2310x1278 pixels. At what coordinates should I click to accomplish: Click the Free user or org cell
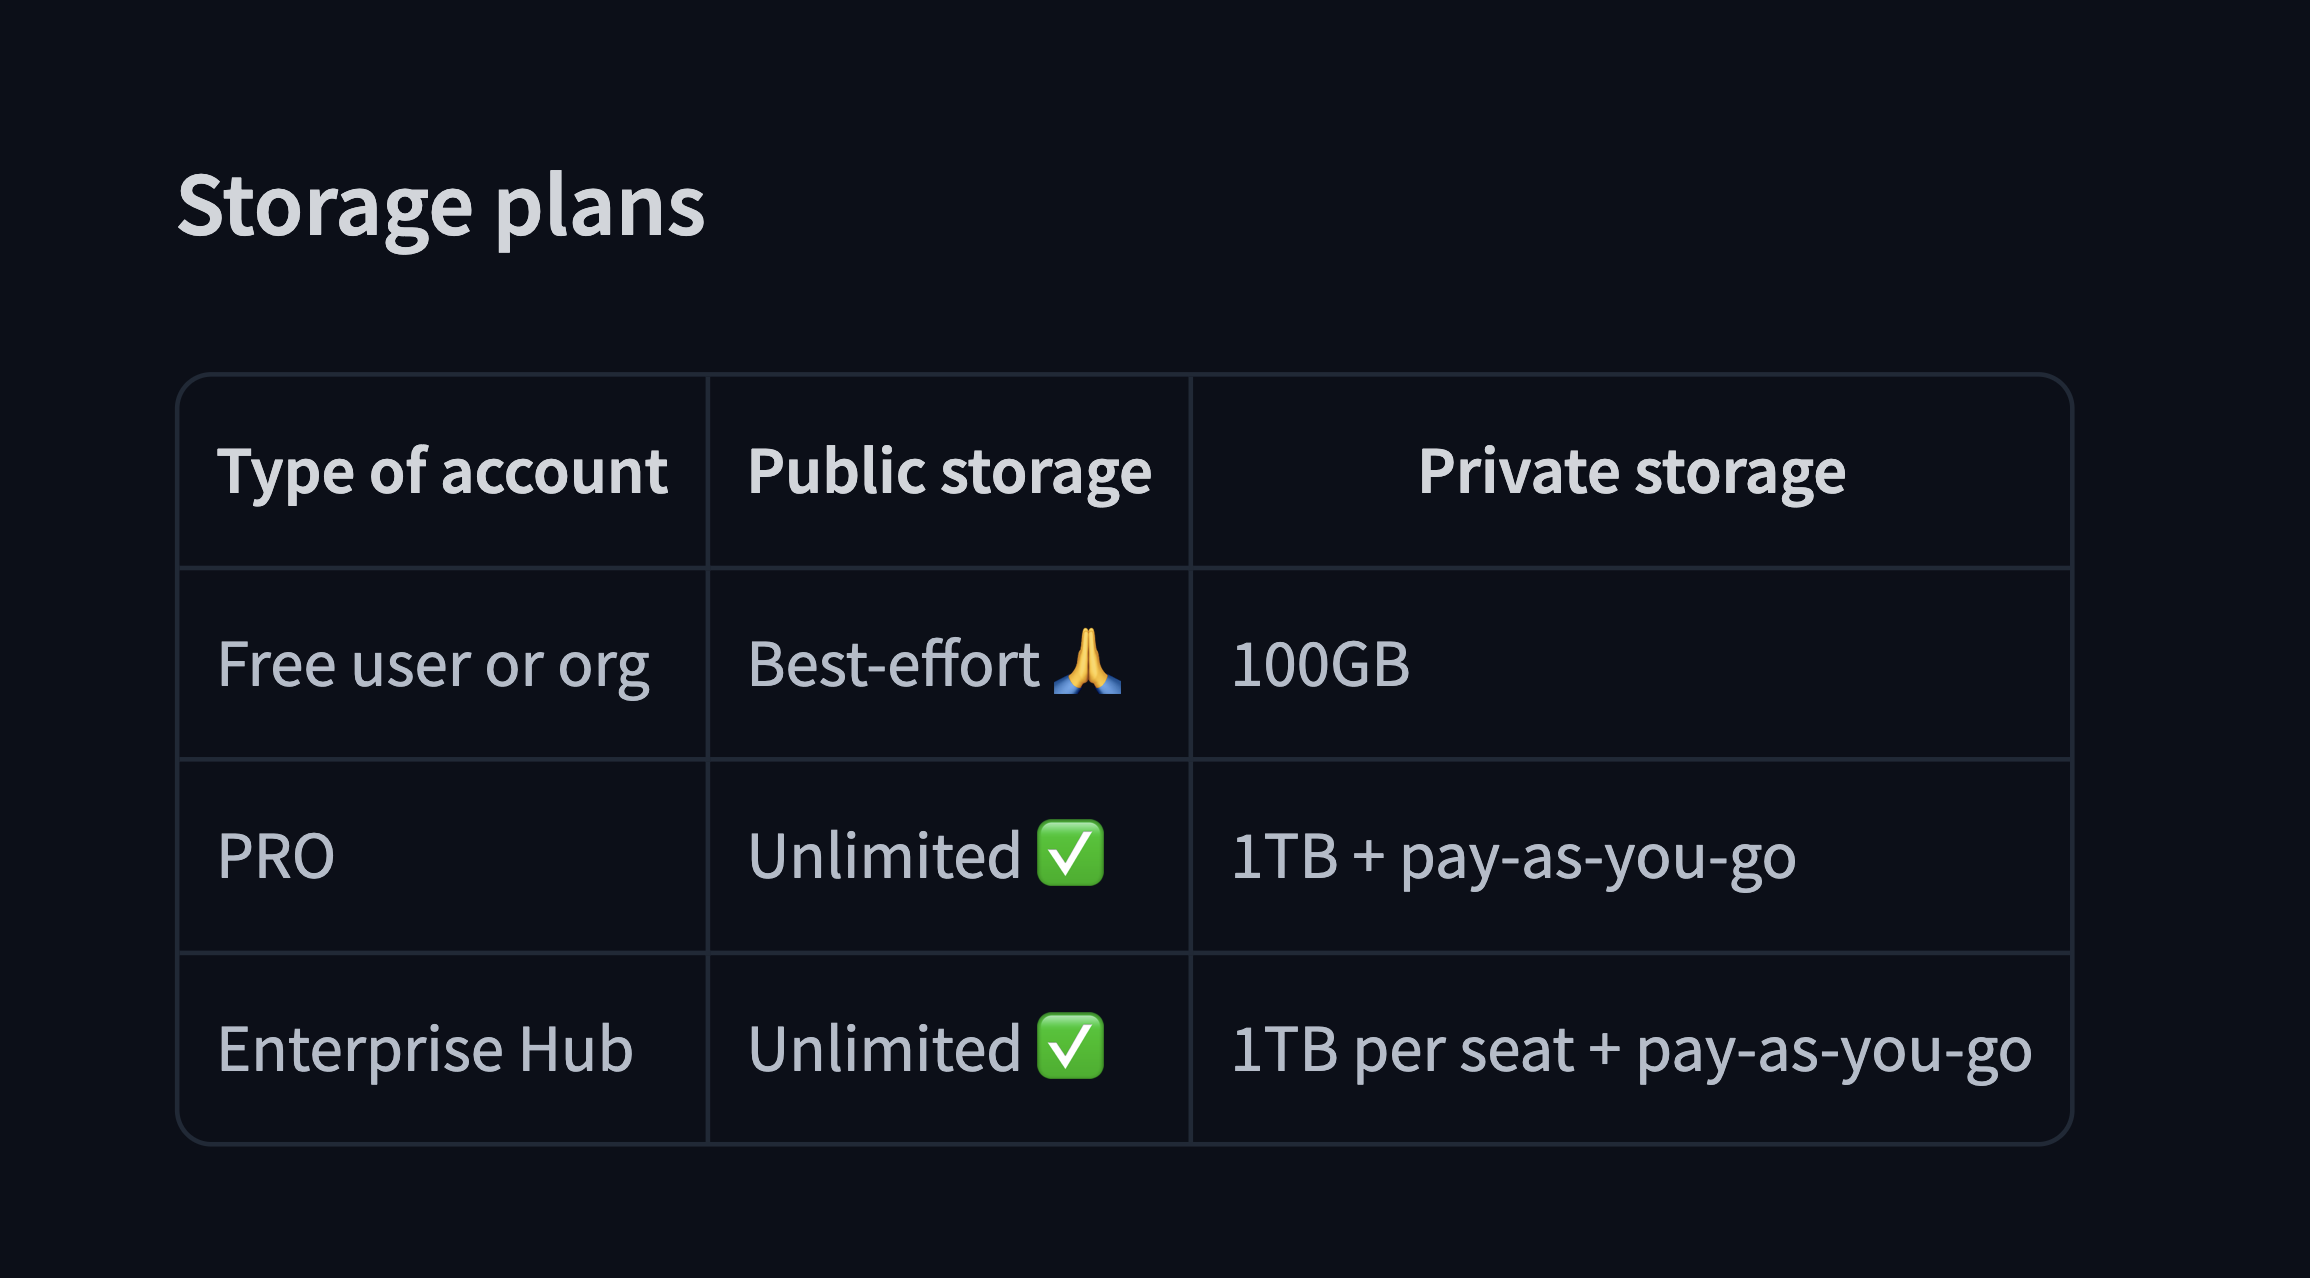433,665
